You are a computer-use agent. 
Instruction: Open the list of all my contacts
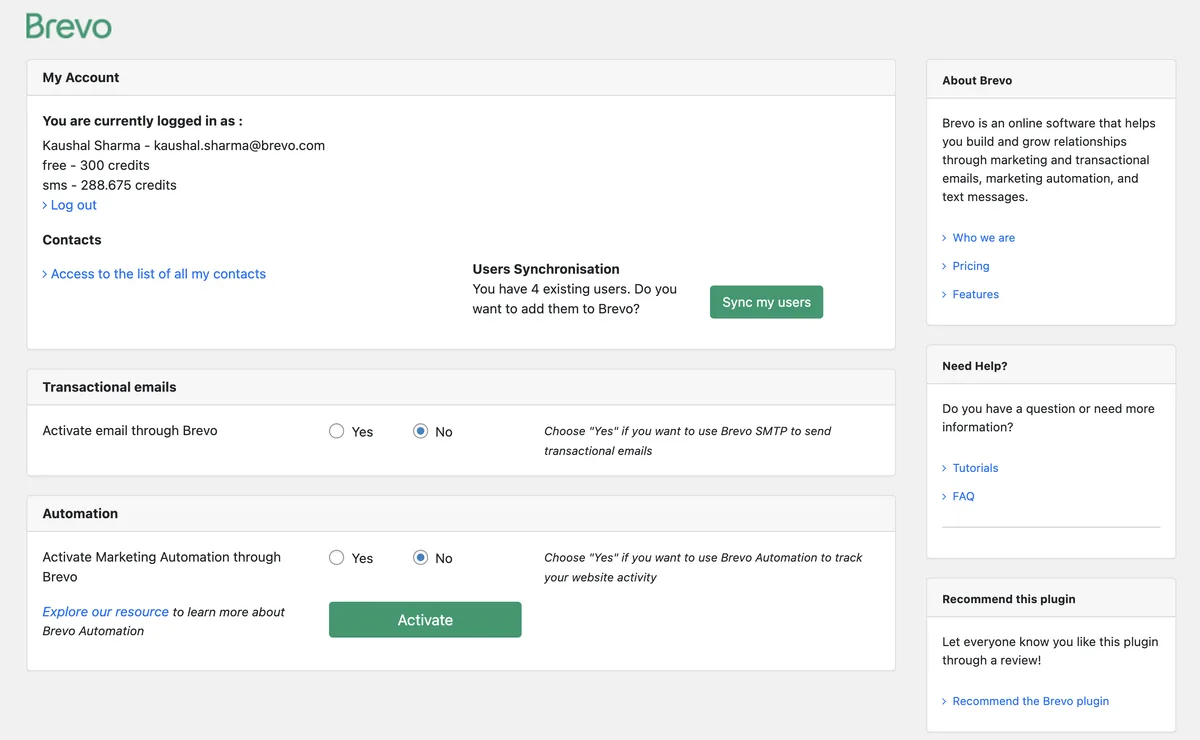[x=158, y=274]
